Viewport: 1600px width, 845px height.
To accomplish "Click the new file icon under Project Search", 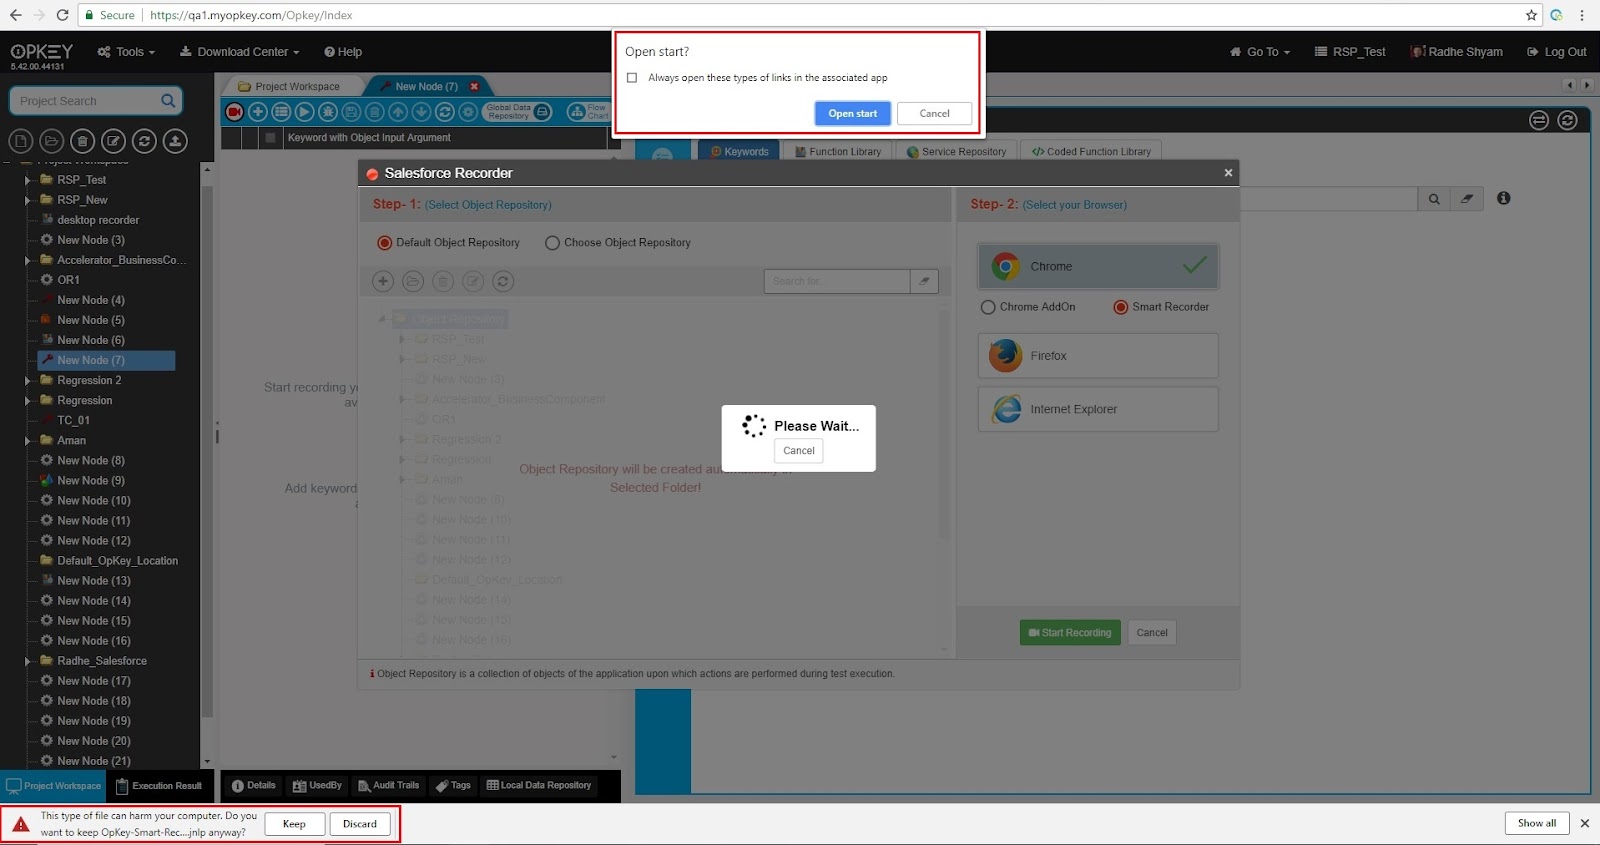I will [x=21, y=141].
